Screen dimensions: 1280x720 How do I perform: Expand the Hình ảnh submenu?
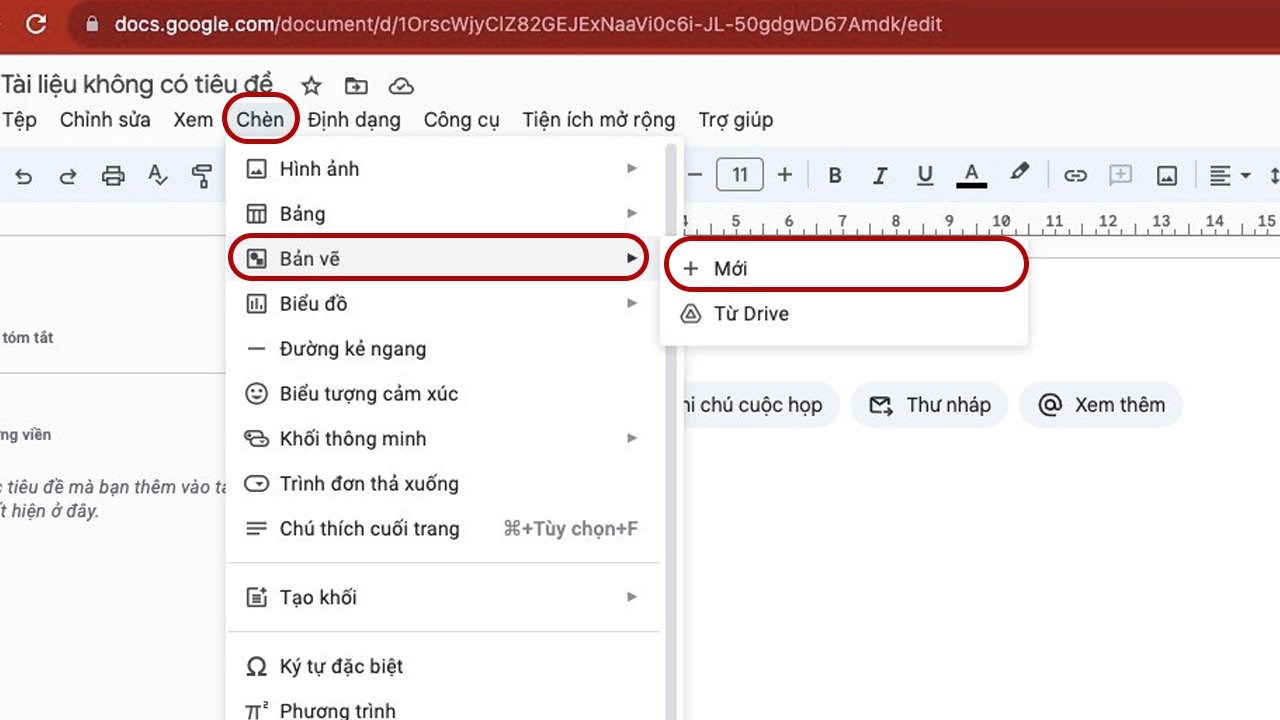pyautogui.click(x=443, y=169)
